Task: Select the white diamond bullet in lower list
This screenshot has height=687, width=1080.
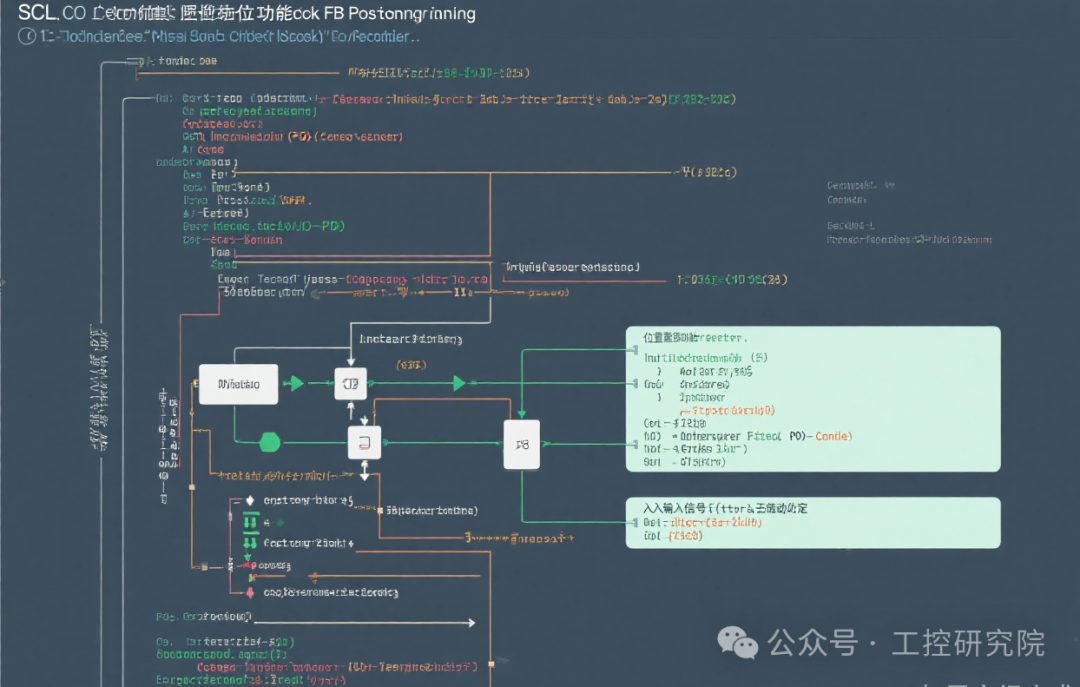Action: pyautogui.click(x=250, y=500)
